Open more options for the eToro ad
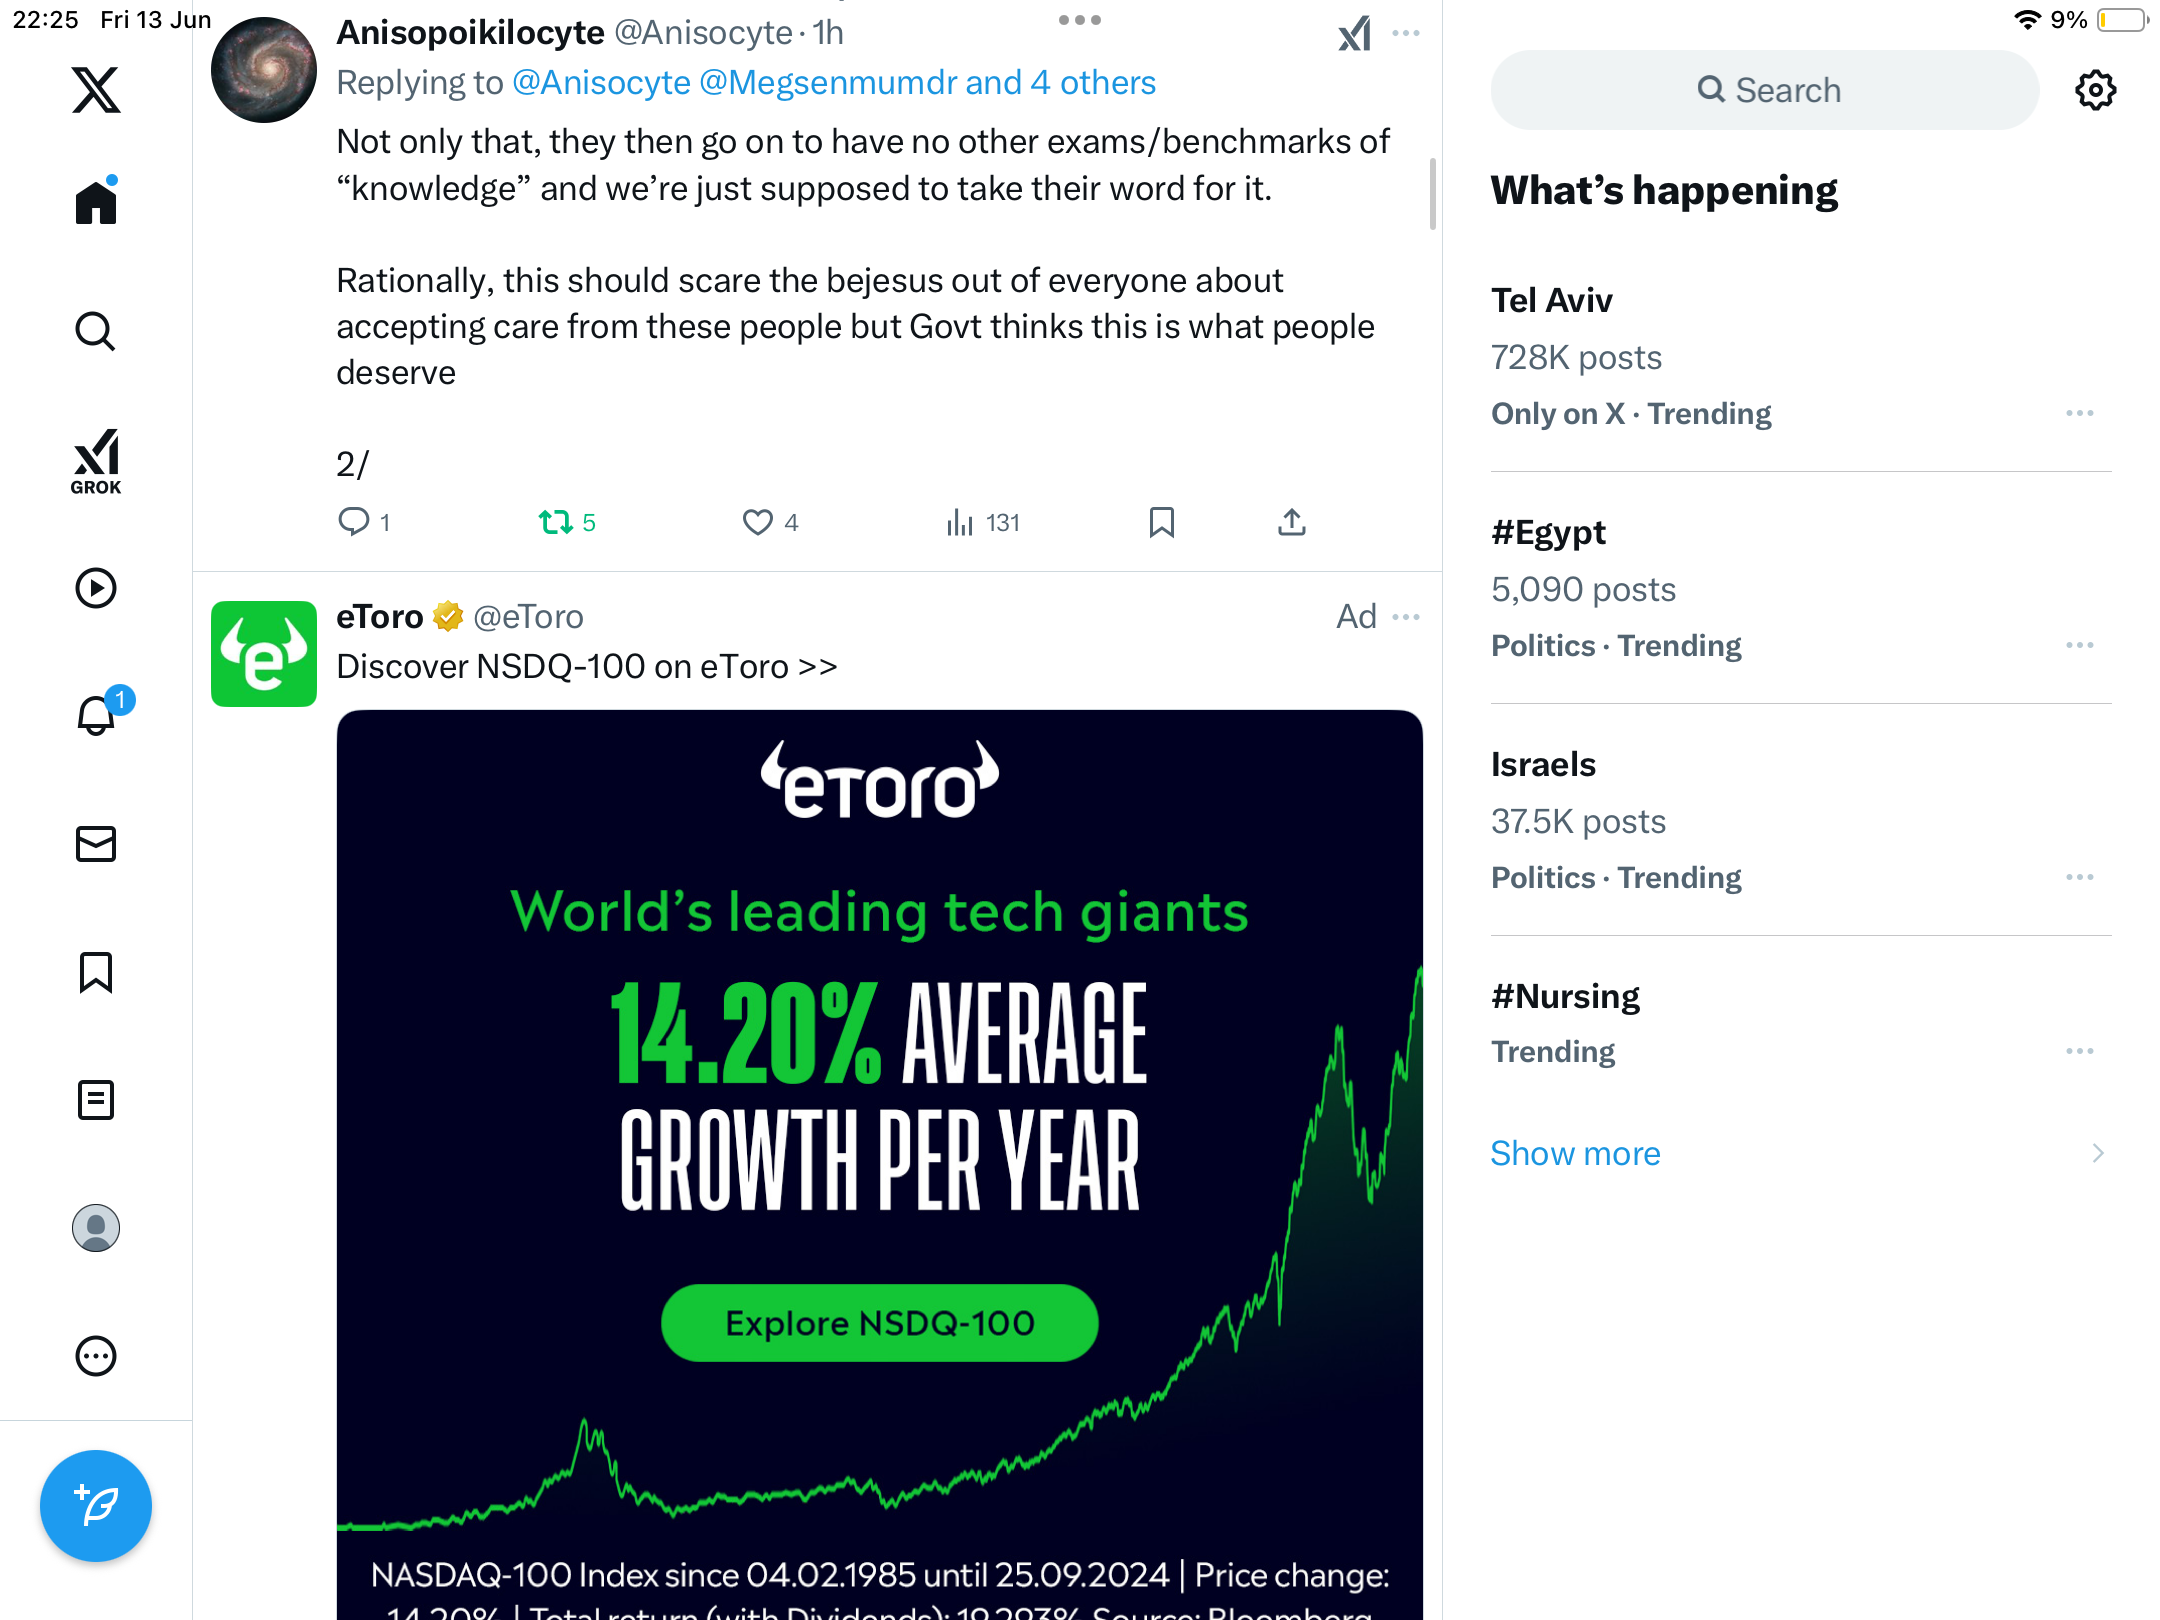 [x=1406, y=617]
